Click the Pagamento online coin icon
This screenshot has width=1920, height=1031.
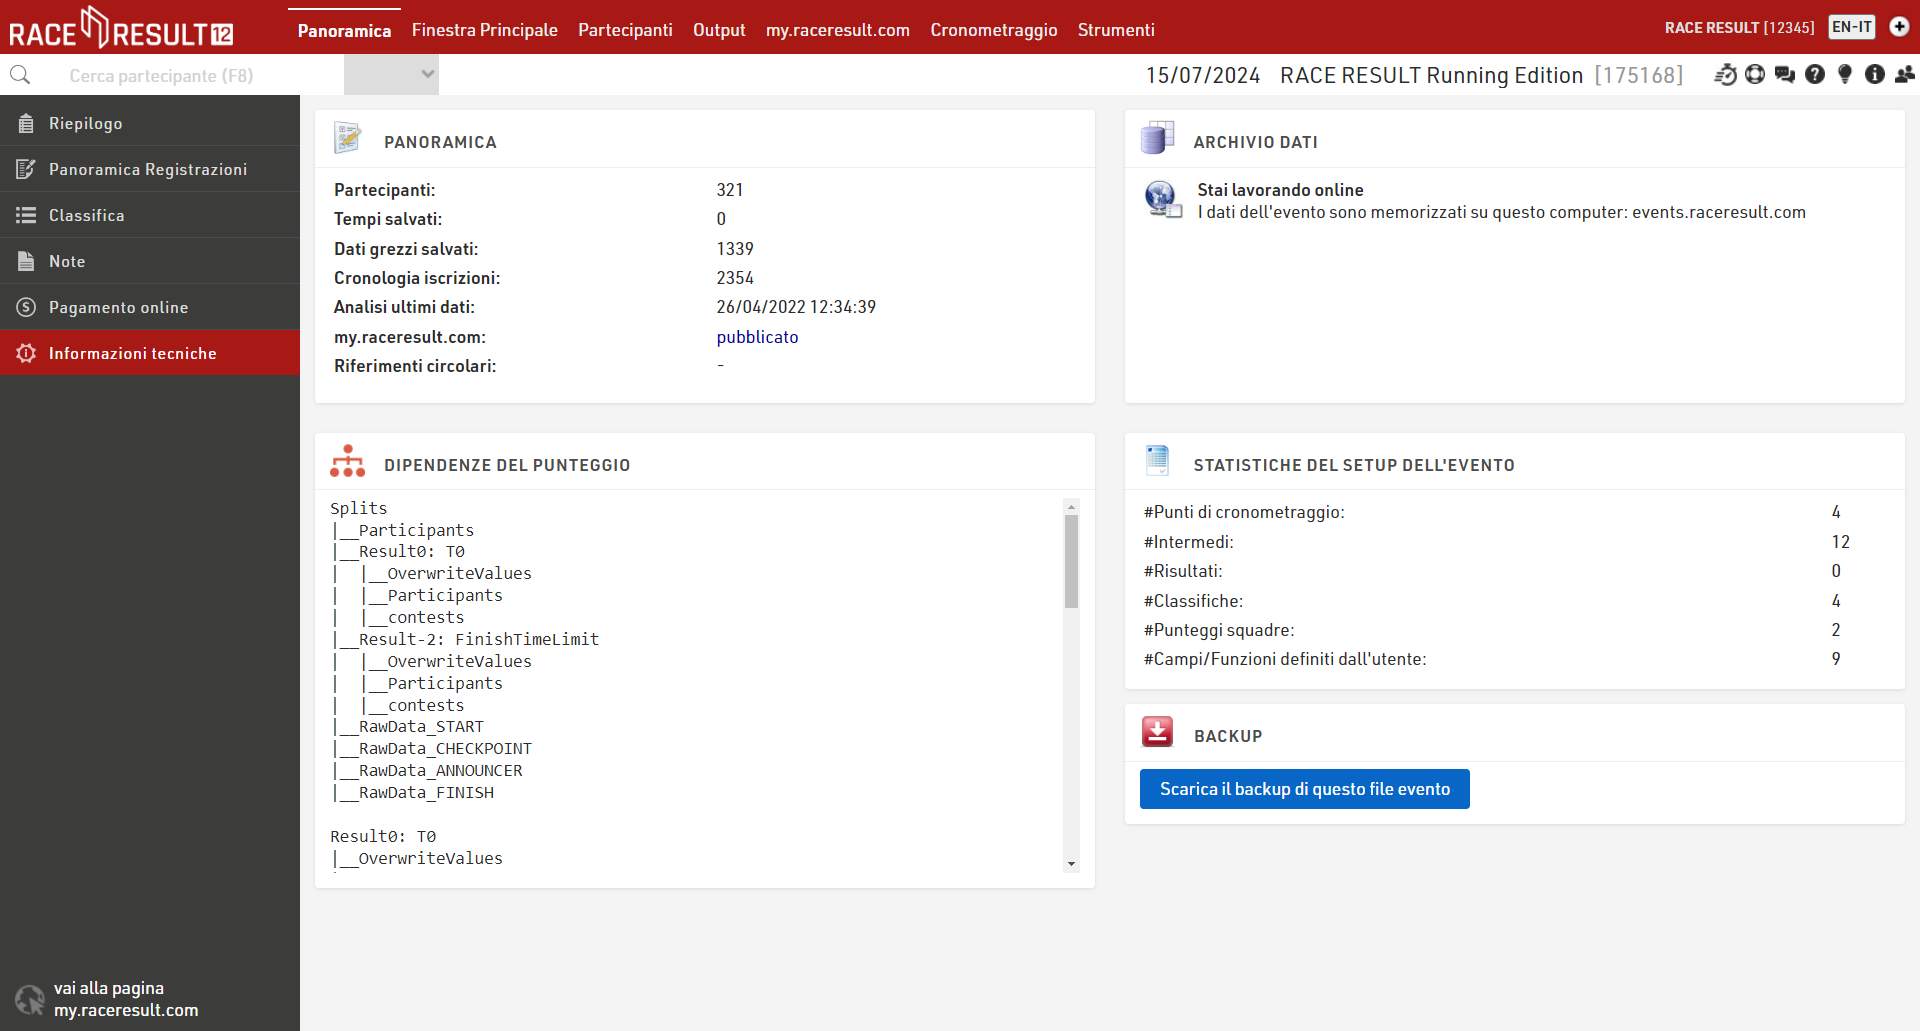(26, 307)
